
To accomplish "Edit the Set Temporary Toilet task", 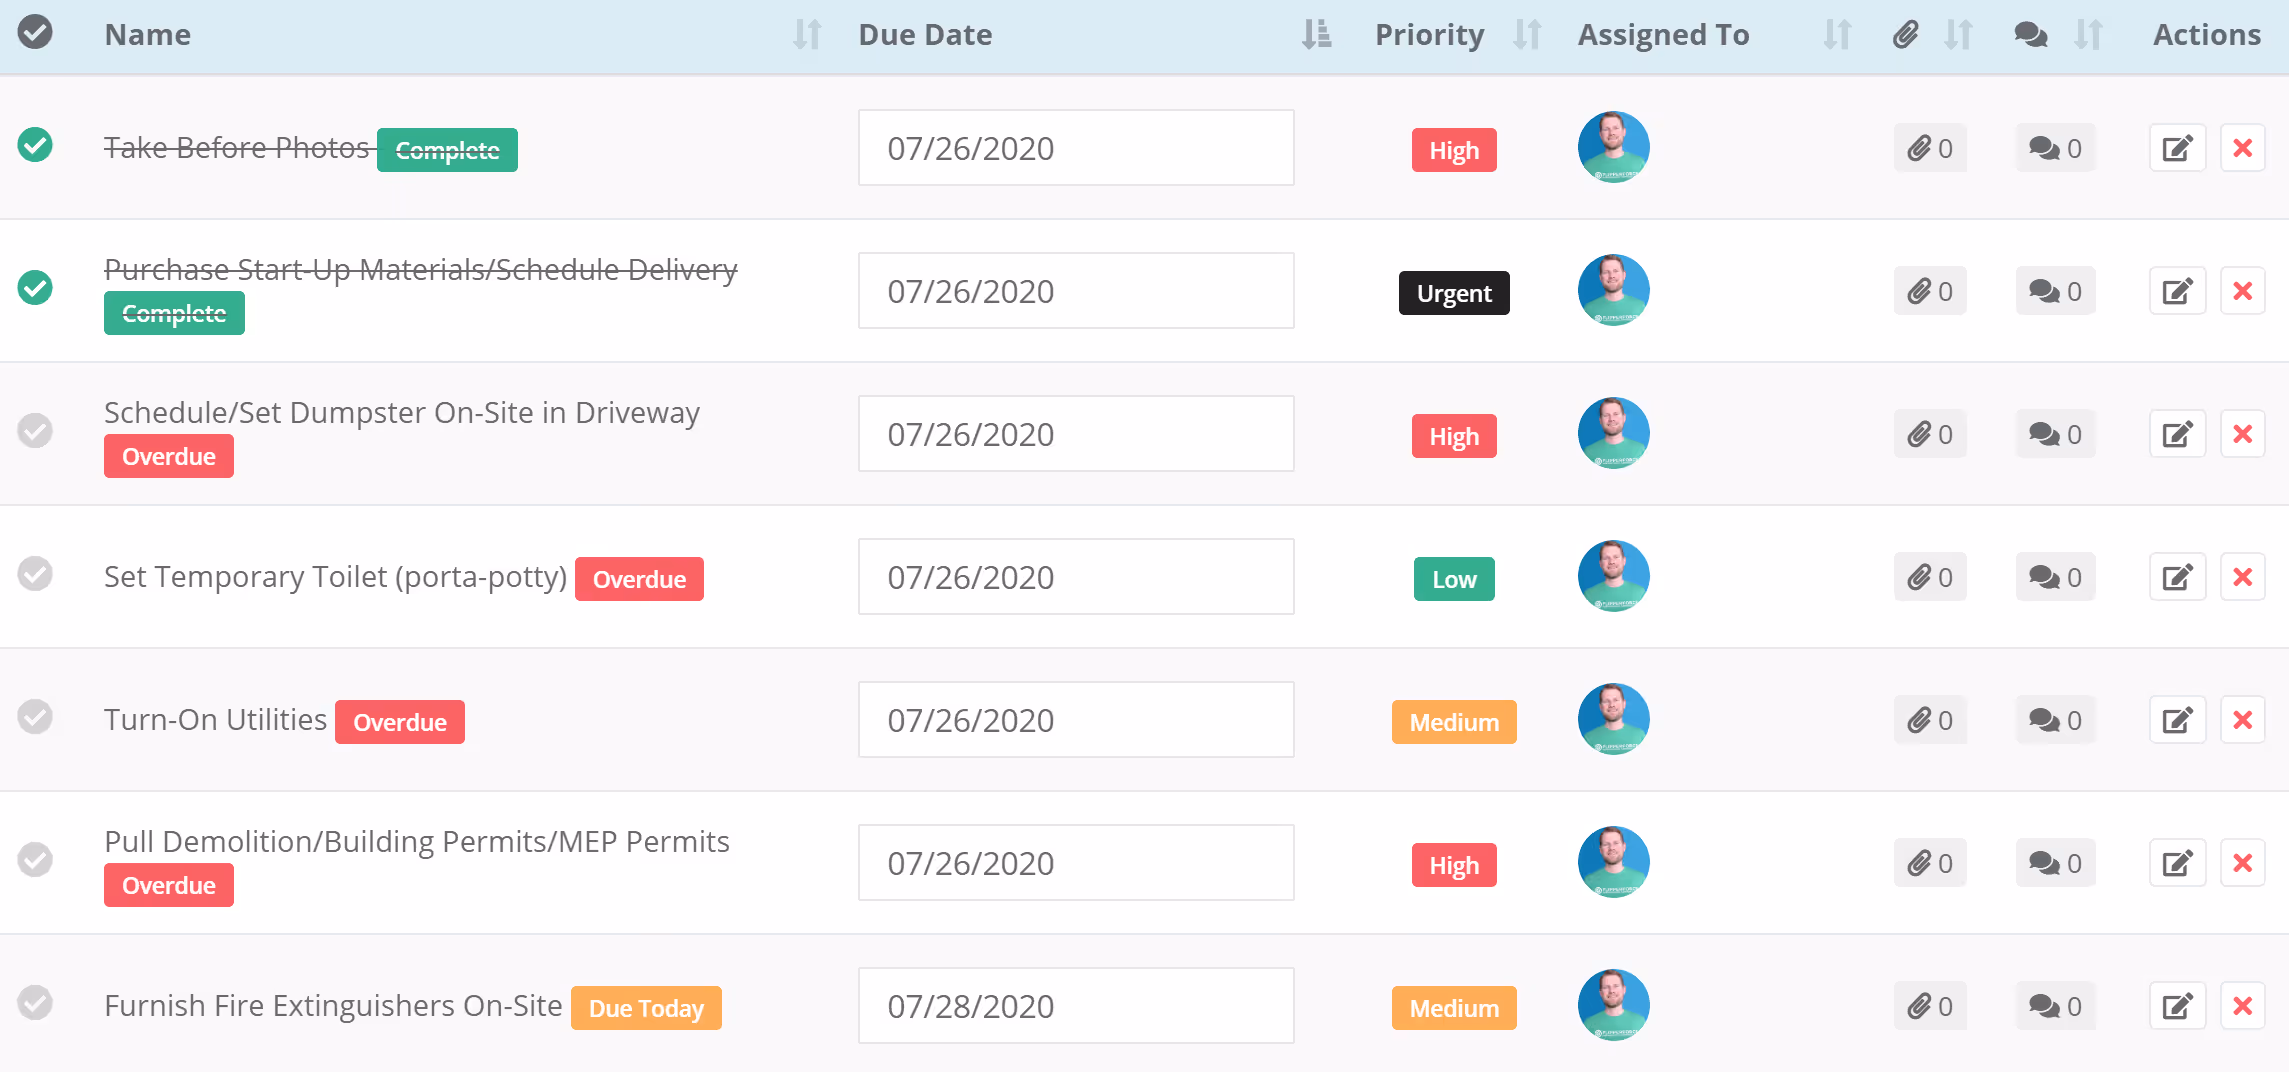I will pos(2177,577).
